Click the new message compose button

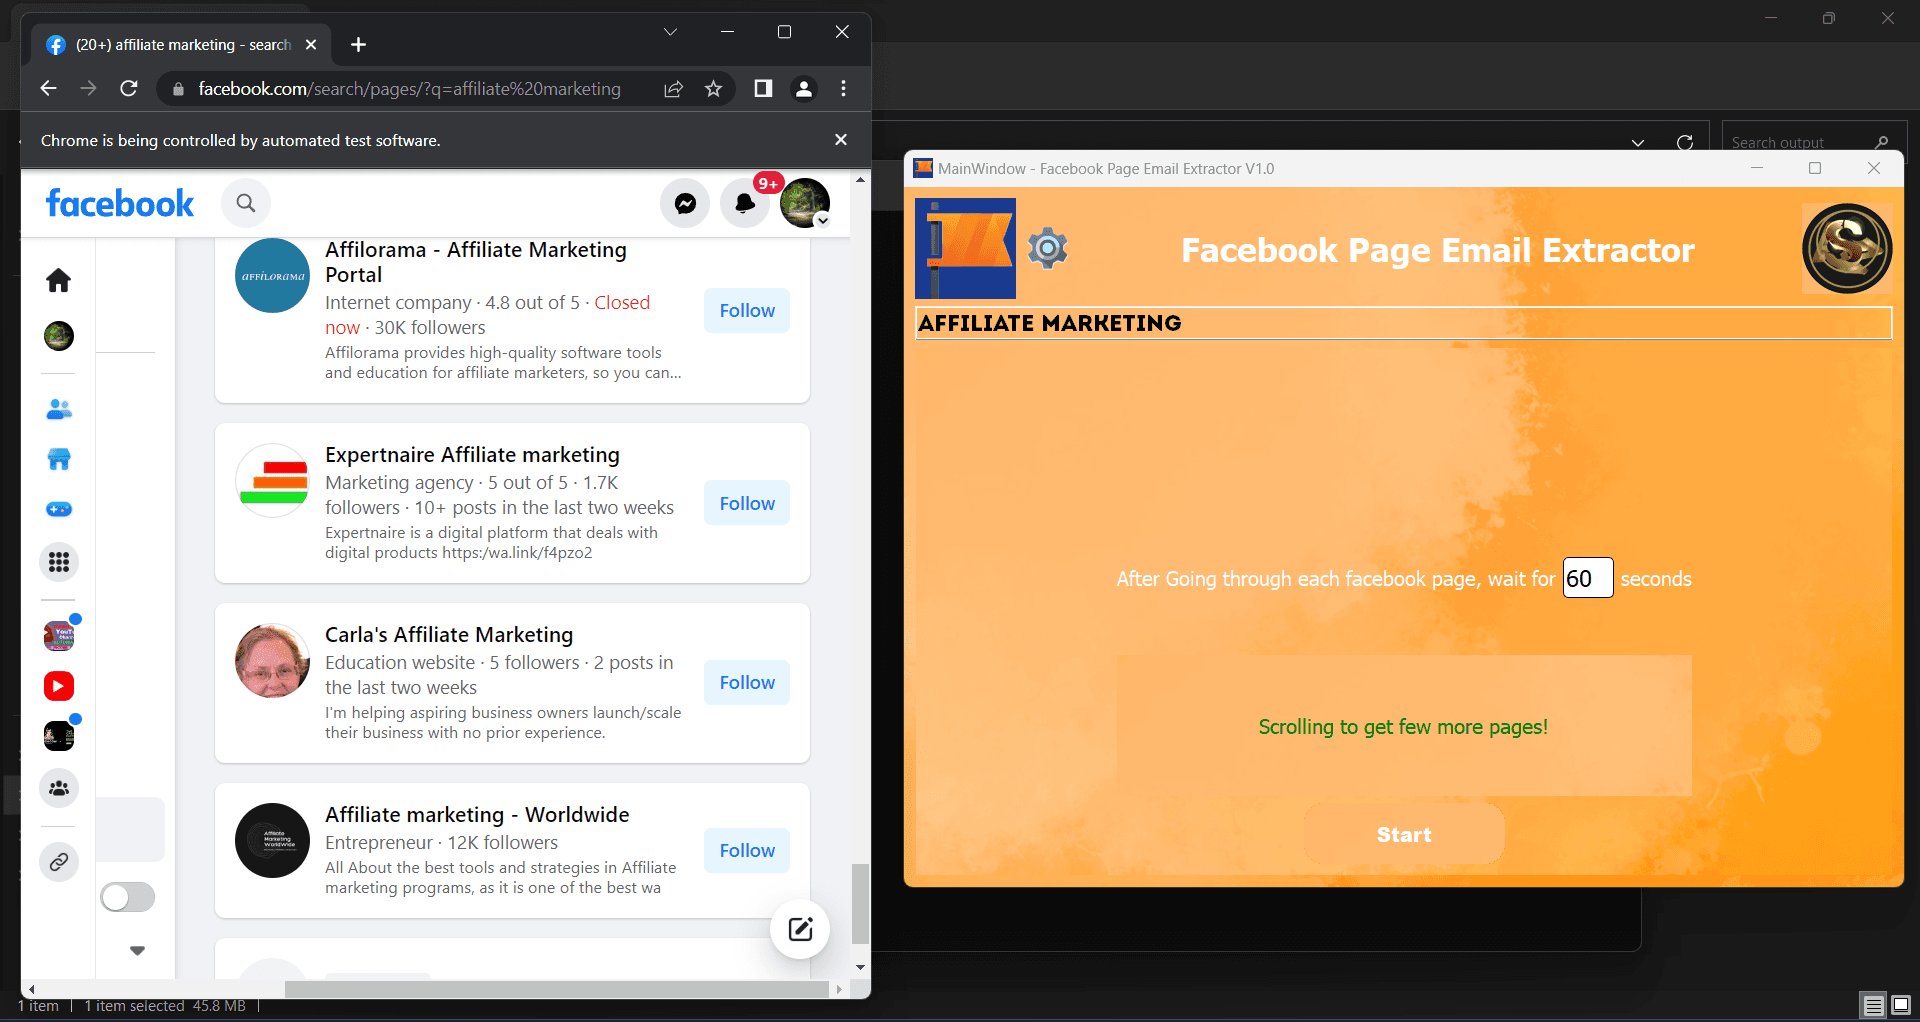[800, 930]
